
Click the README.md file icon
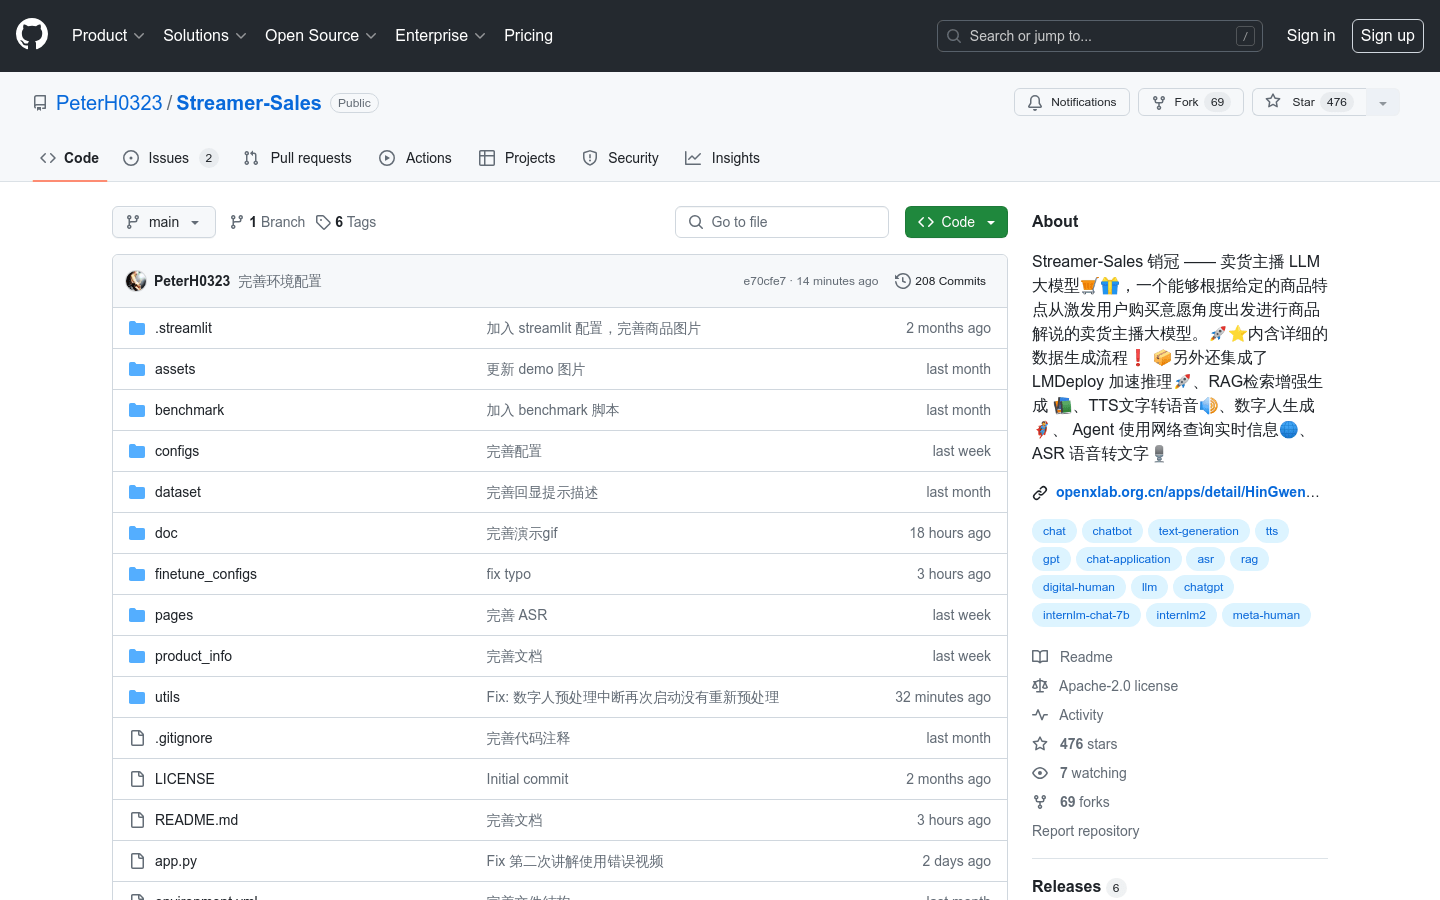pos(137,820)
